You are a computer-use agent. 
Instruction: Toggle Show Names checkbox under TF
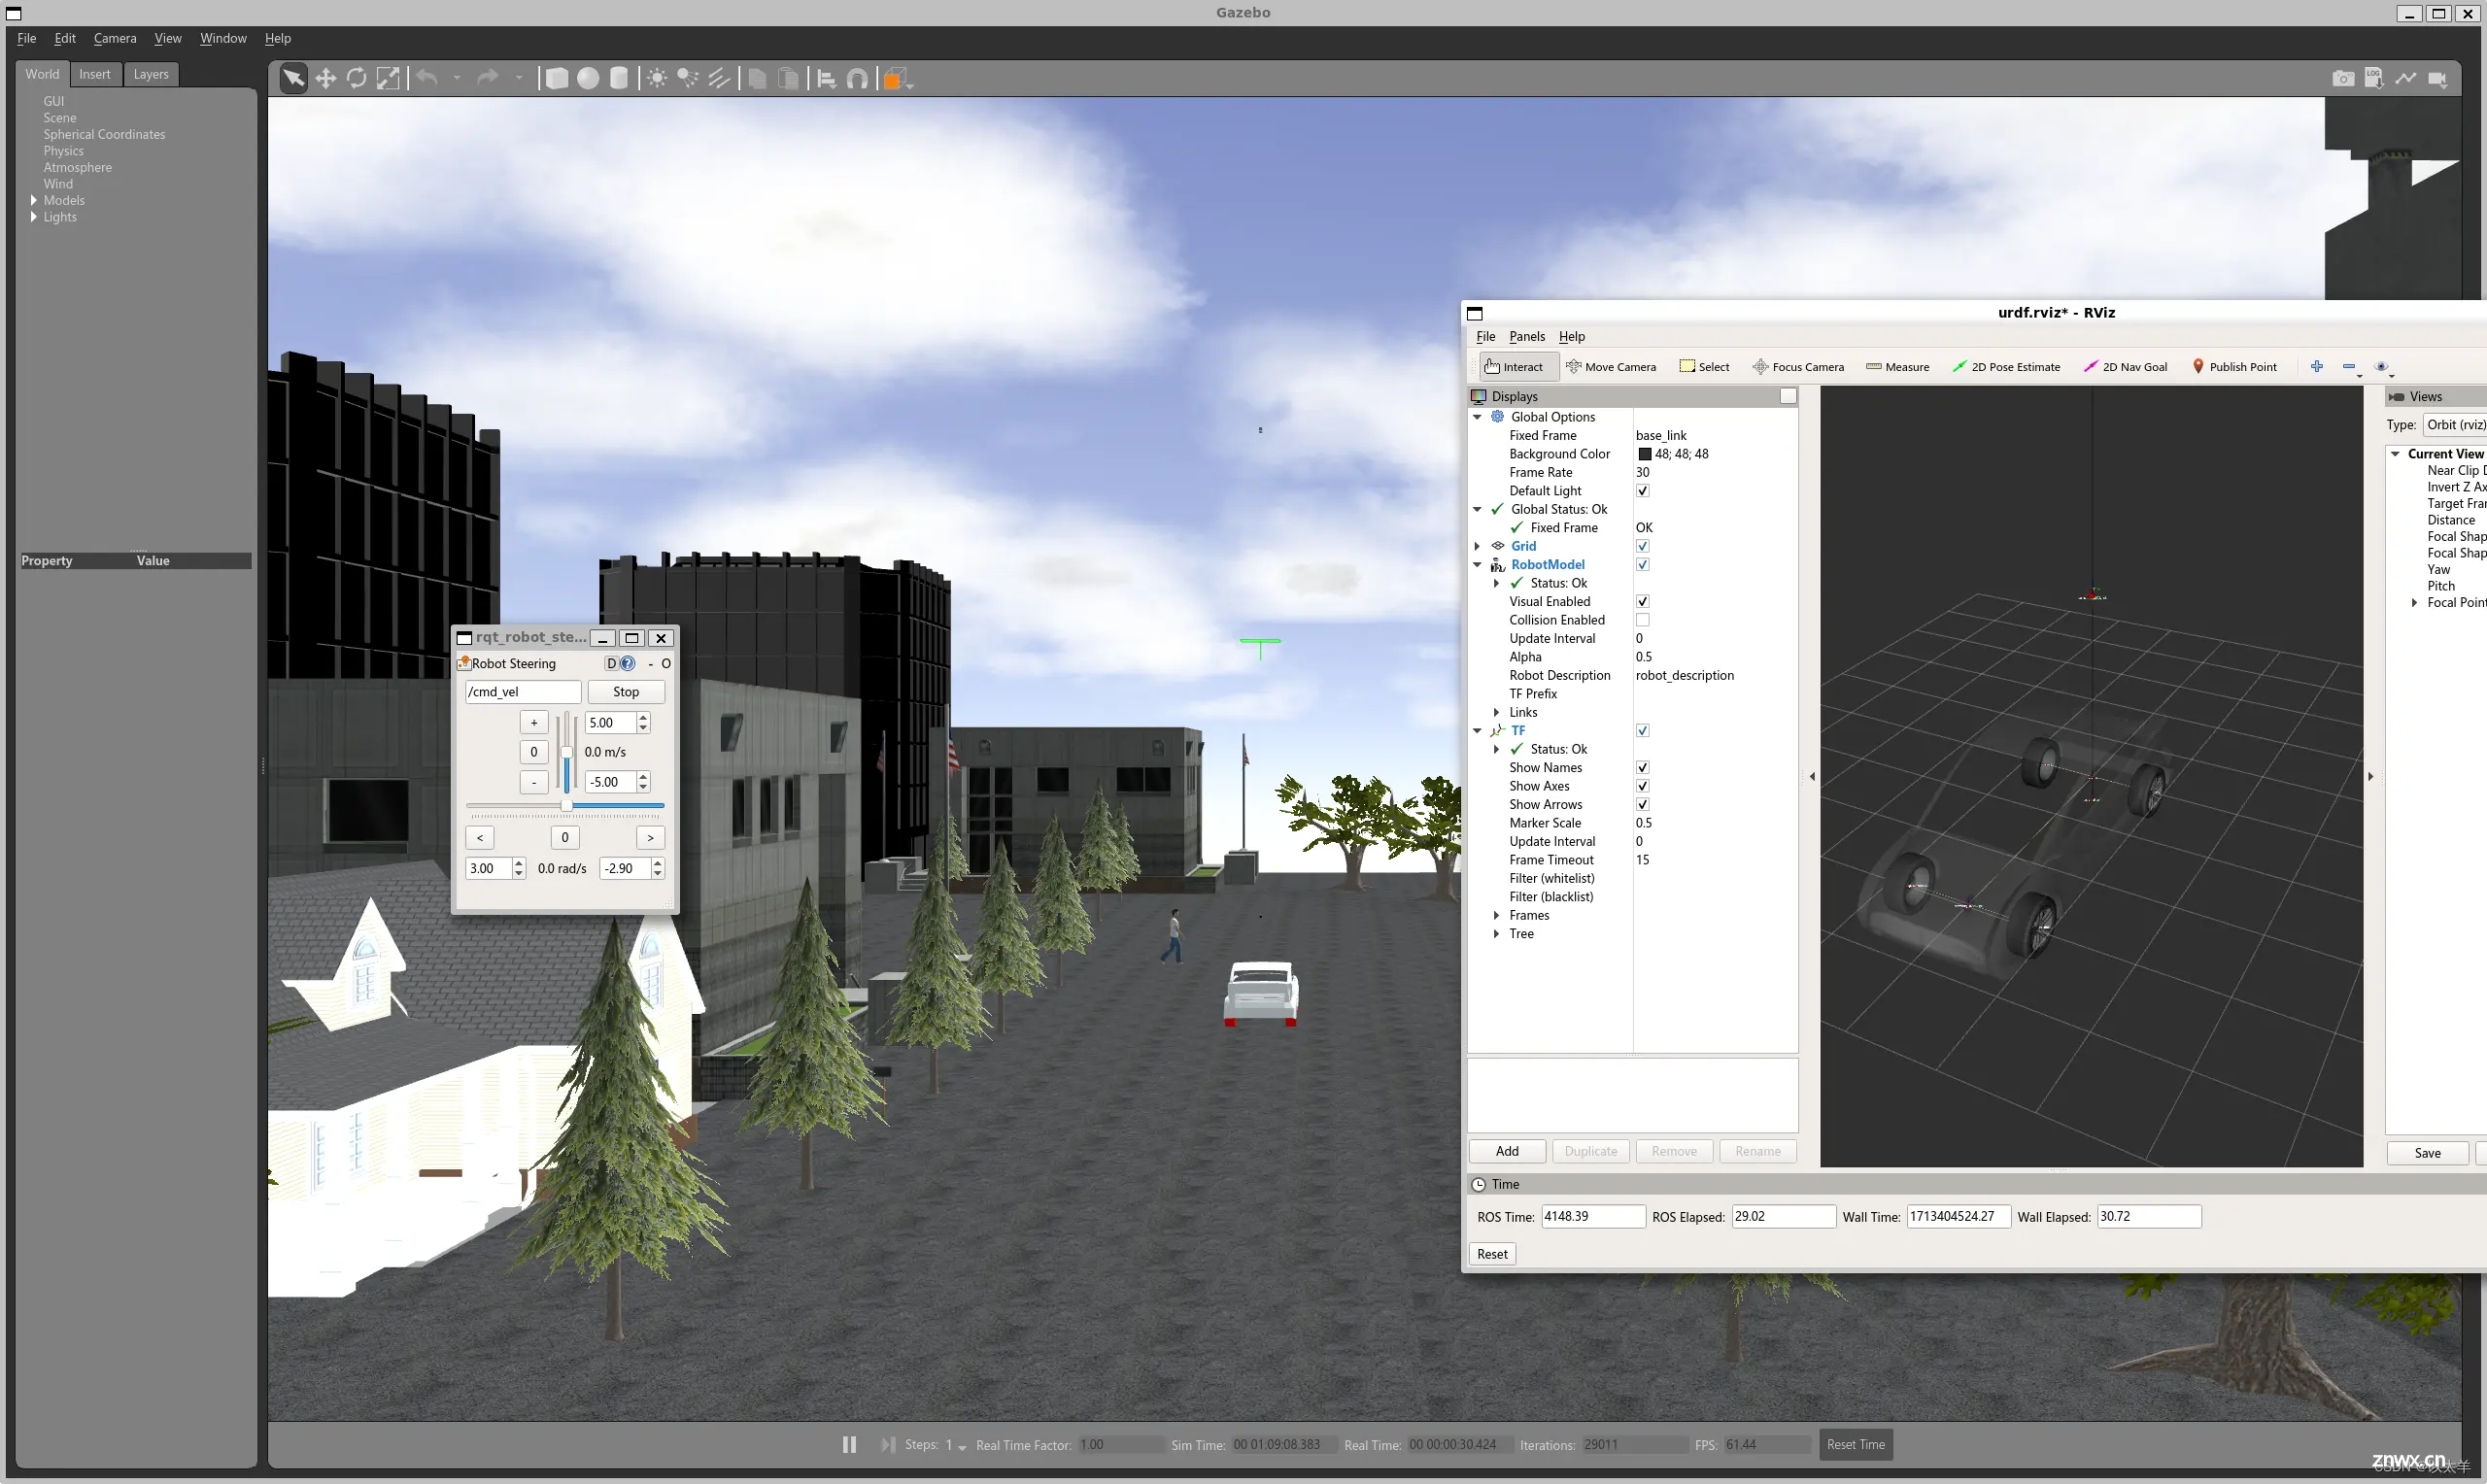1641,766
